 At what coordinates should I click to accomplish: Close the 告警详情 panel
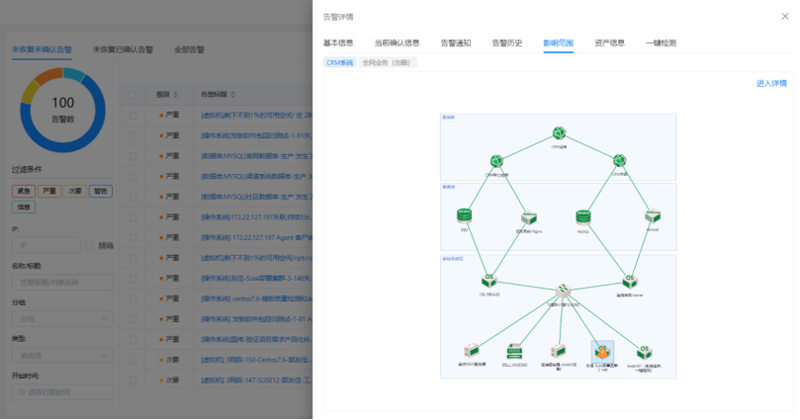click(x=784, y=17)
